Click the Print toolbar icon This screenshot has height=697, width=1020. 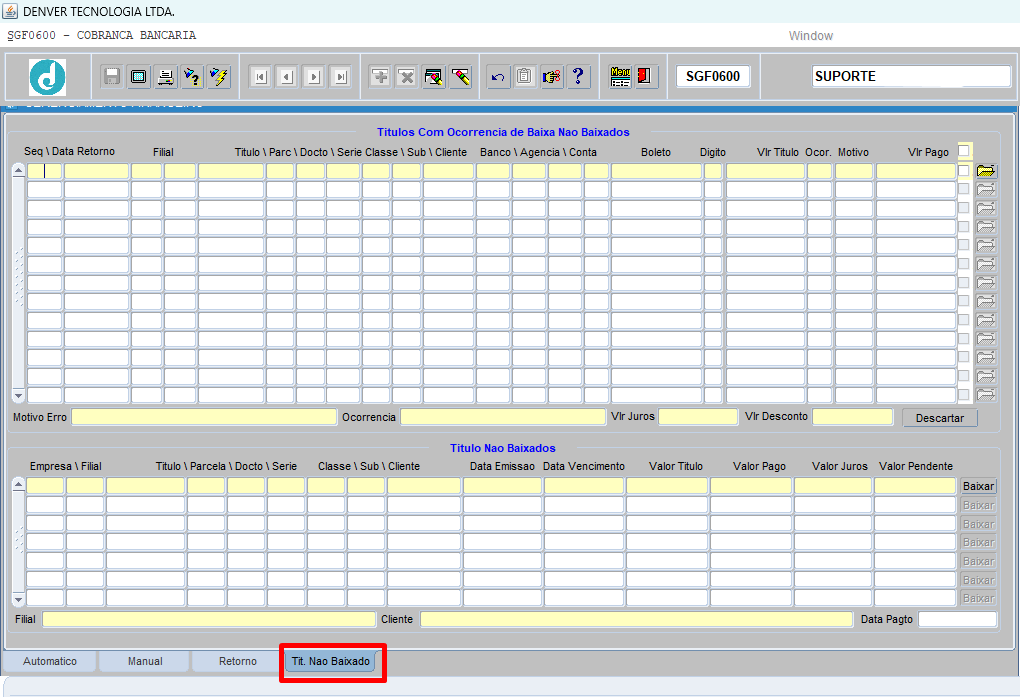[x=166, y=77]
